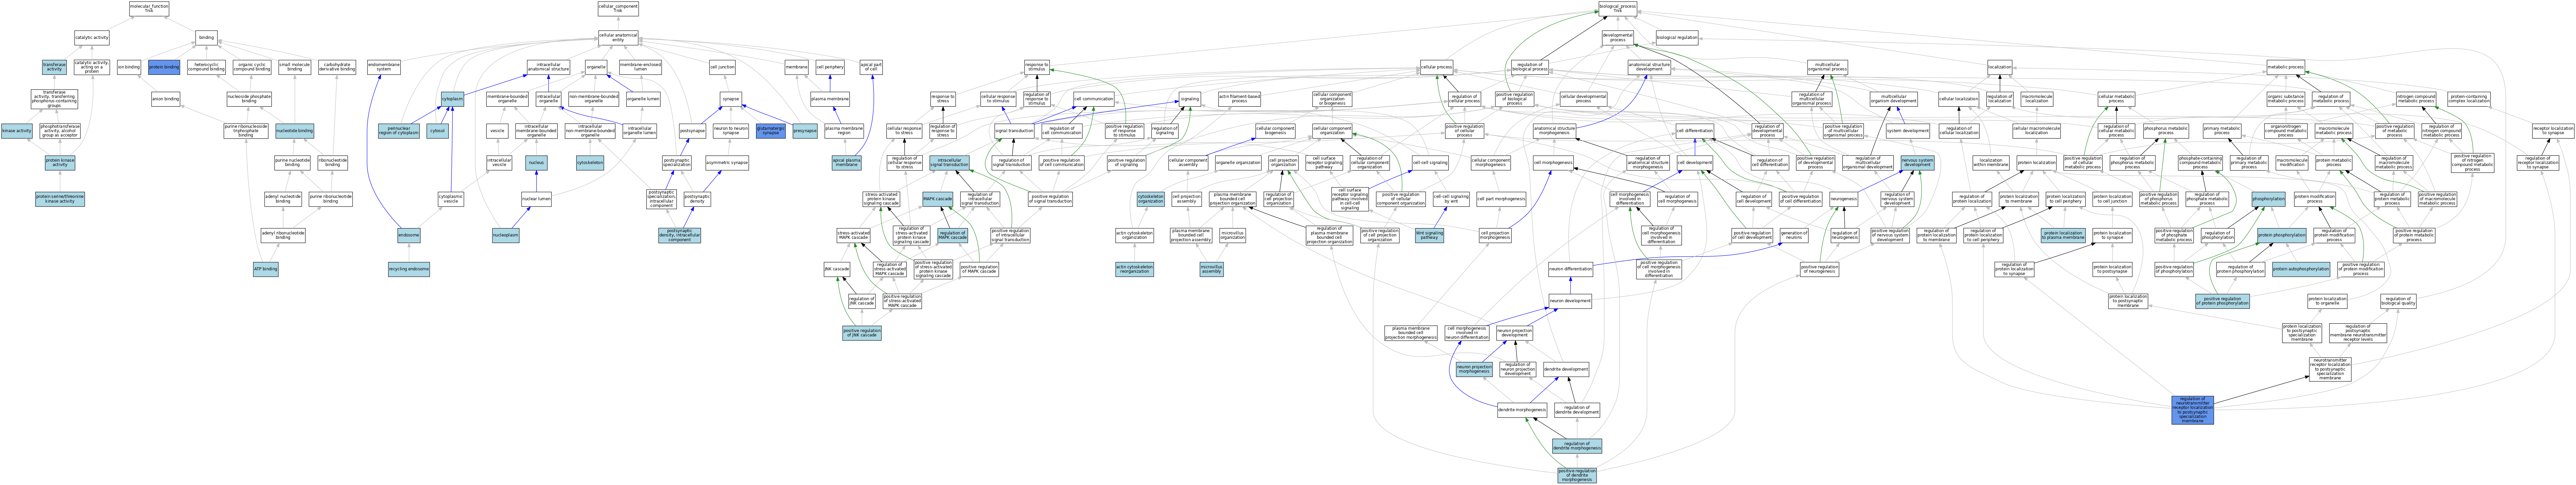The width and height of the screenshot is (2576, 485).
Task: Select the 'nucleotide binding' node
Action: (x=295, y=131)
